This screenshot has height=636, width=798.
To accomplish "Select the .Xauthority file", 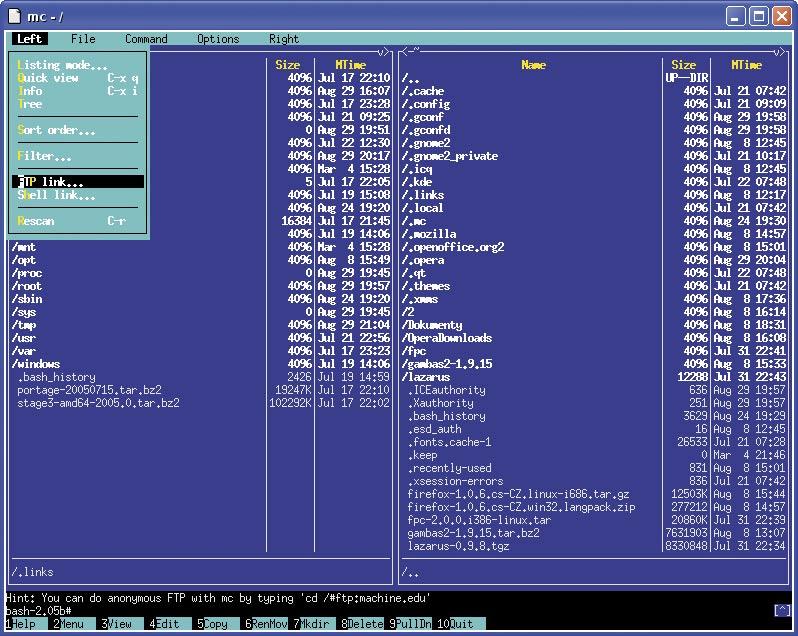I will point(594,402).
